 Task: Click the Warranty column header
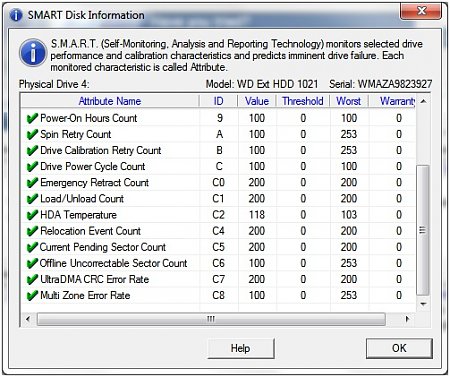pos(392,101)
